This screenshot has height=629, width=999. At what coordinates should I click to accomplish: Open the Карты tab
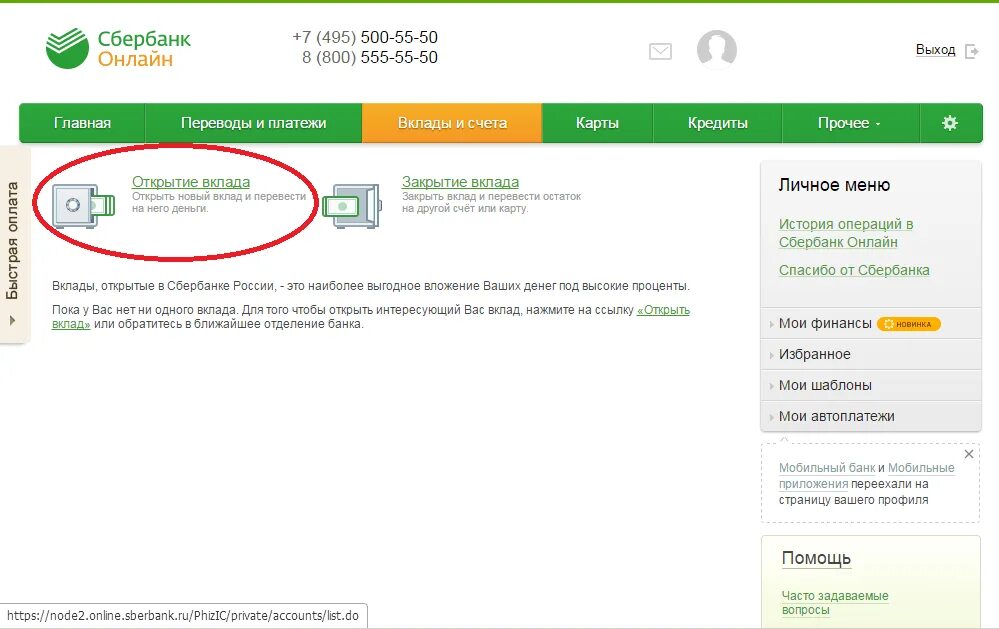(597, 123)
